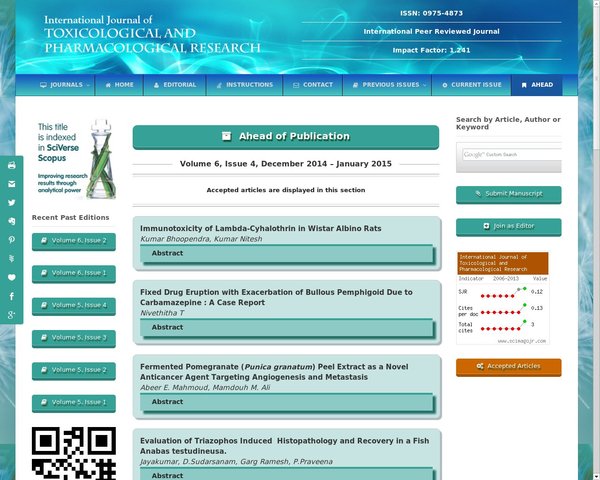This screenshot has width=600, height=480.
Task: Click the icon below the Pinterest icon
Action: 12,258
